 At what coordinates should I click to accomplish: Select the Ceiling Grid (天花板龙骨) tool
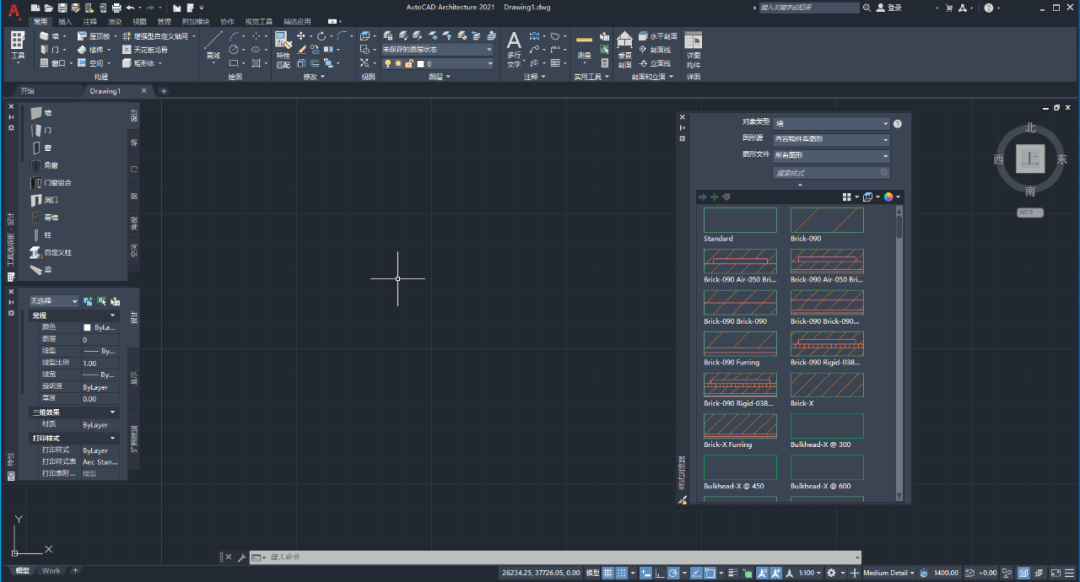tap(145, 50)
